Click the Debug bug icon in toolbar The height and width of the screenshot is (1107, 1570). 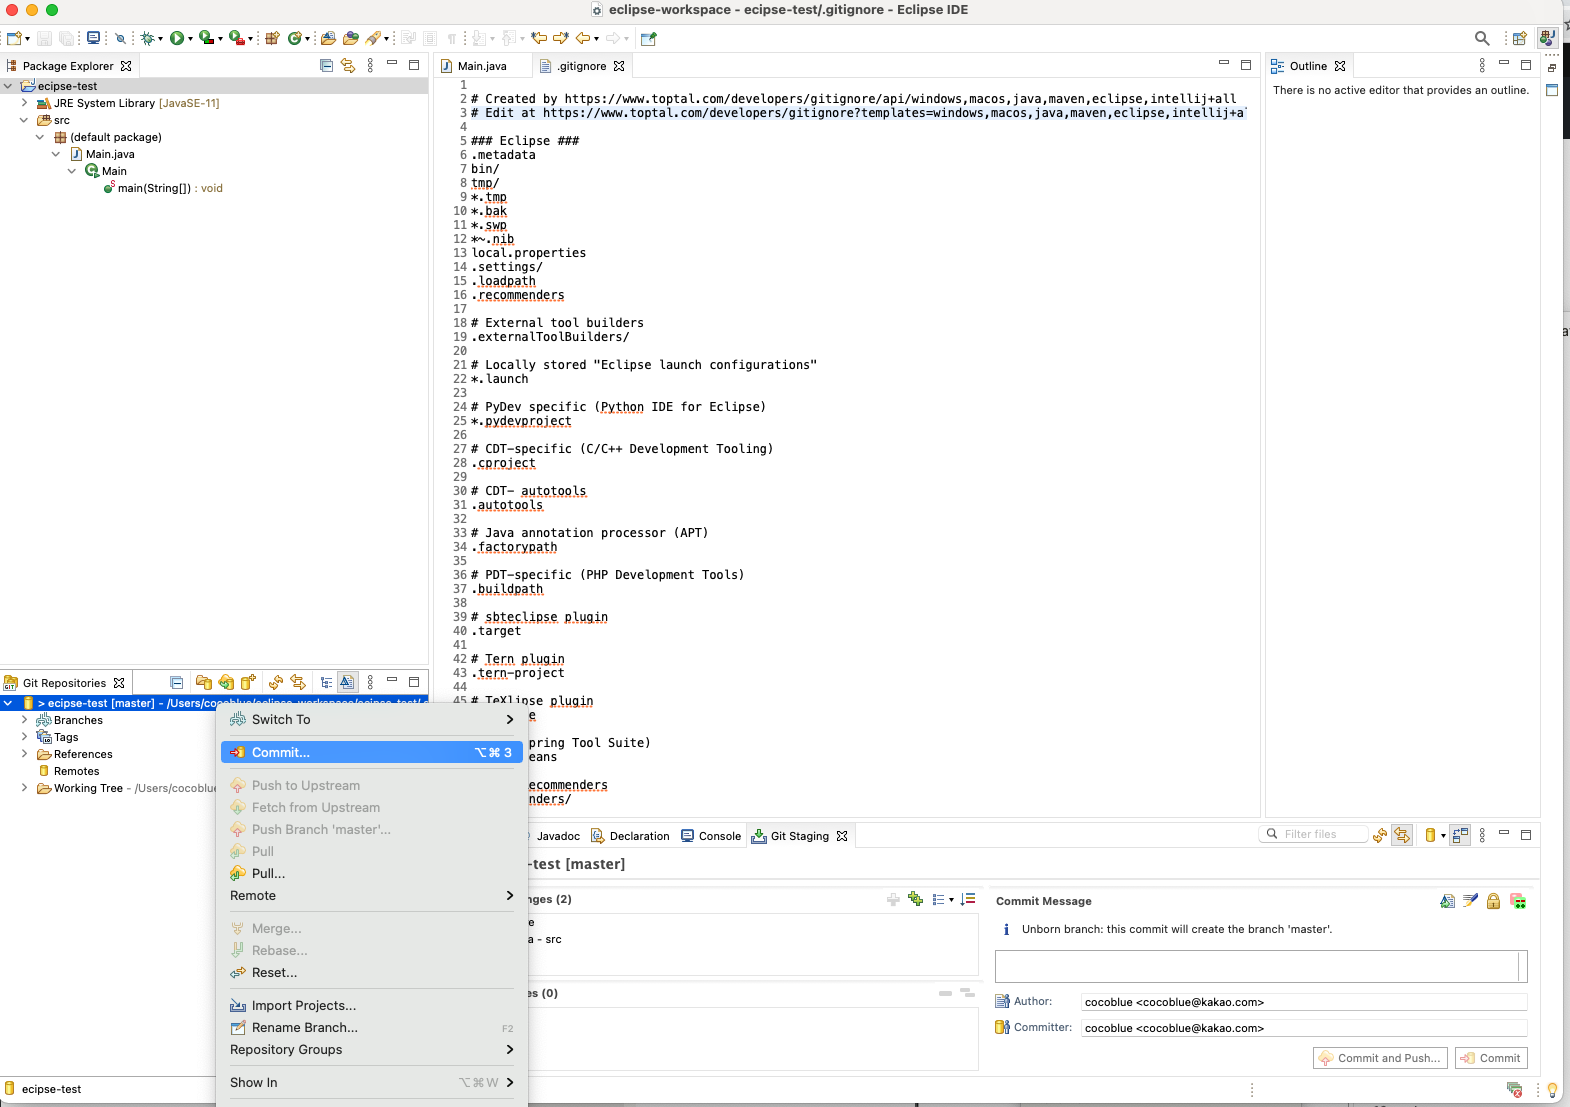(147, 38)
